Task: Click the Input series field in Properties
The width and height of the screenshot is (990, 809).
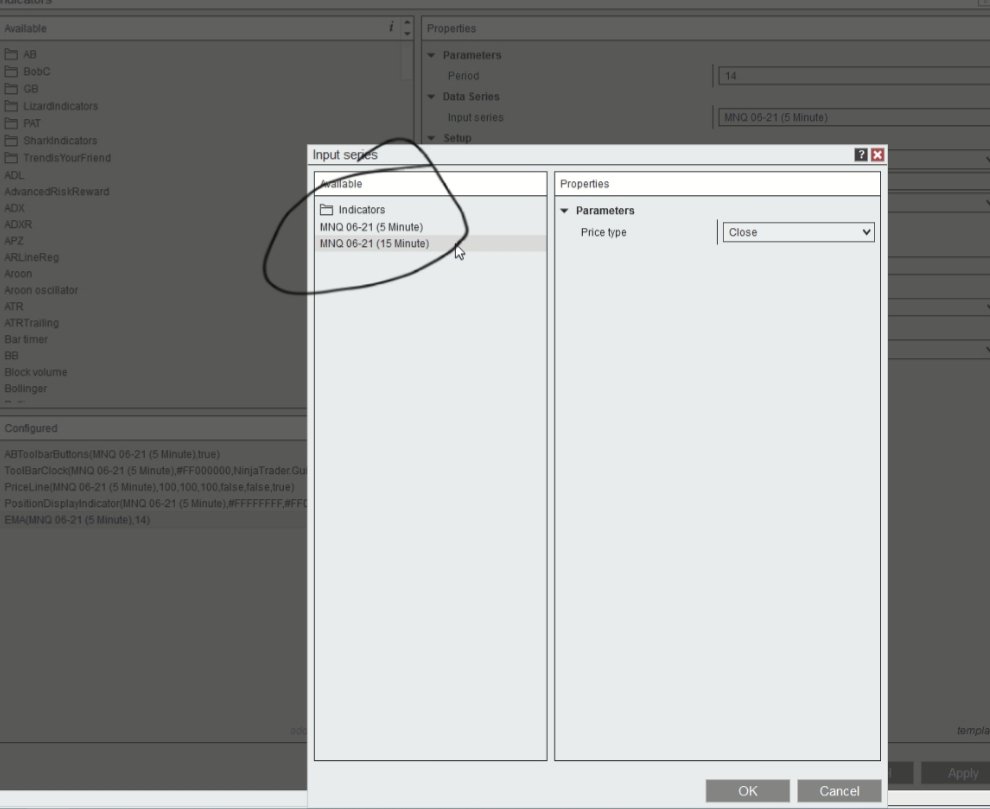Action: (x=854, y=117)
